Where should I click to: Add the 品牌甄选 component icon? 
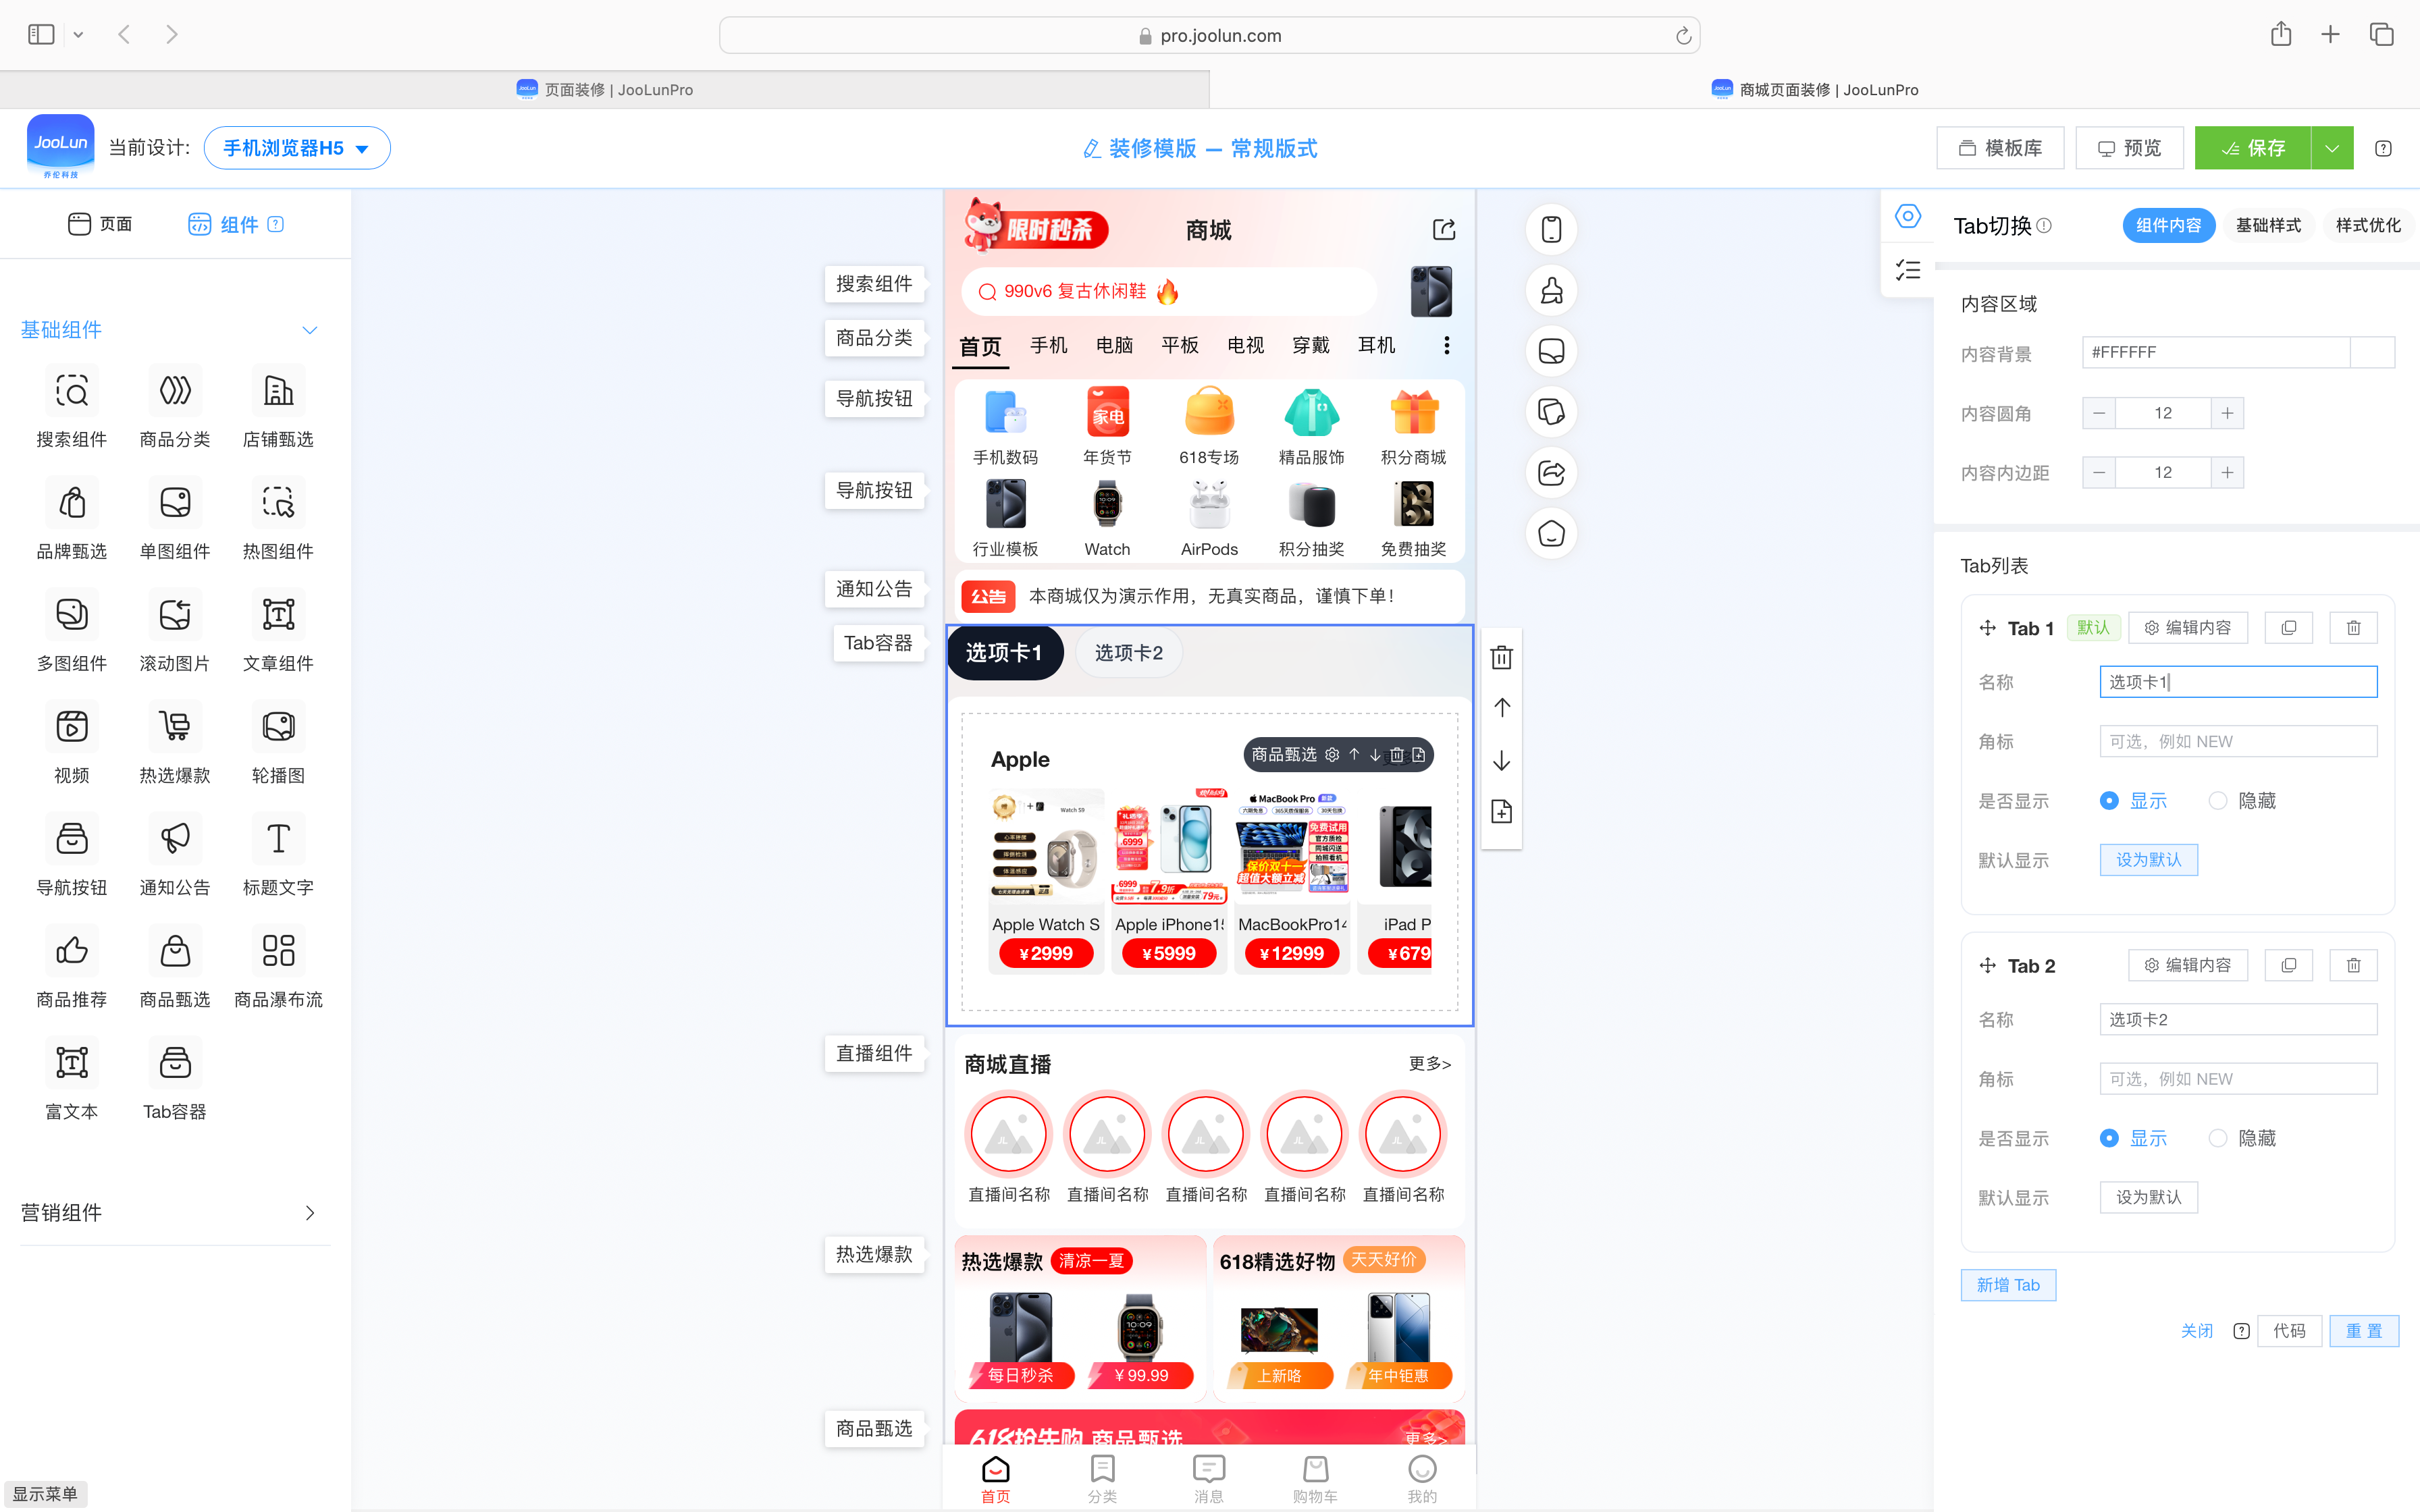tap(72, 503)
